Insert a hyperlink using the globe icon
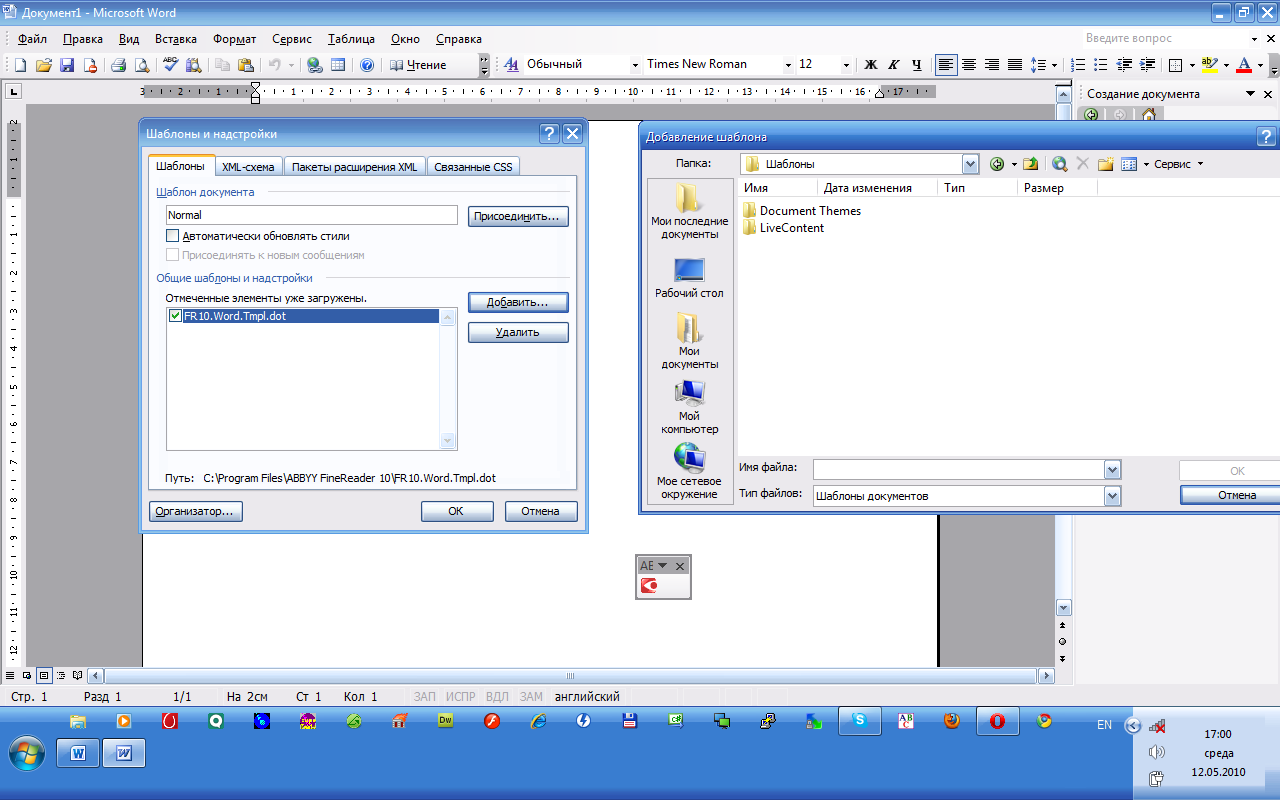 pyautogui.click(x=314, y=65)
